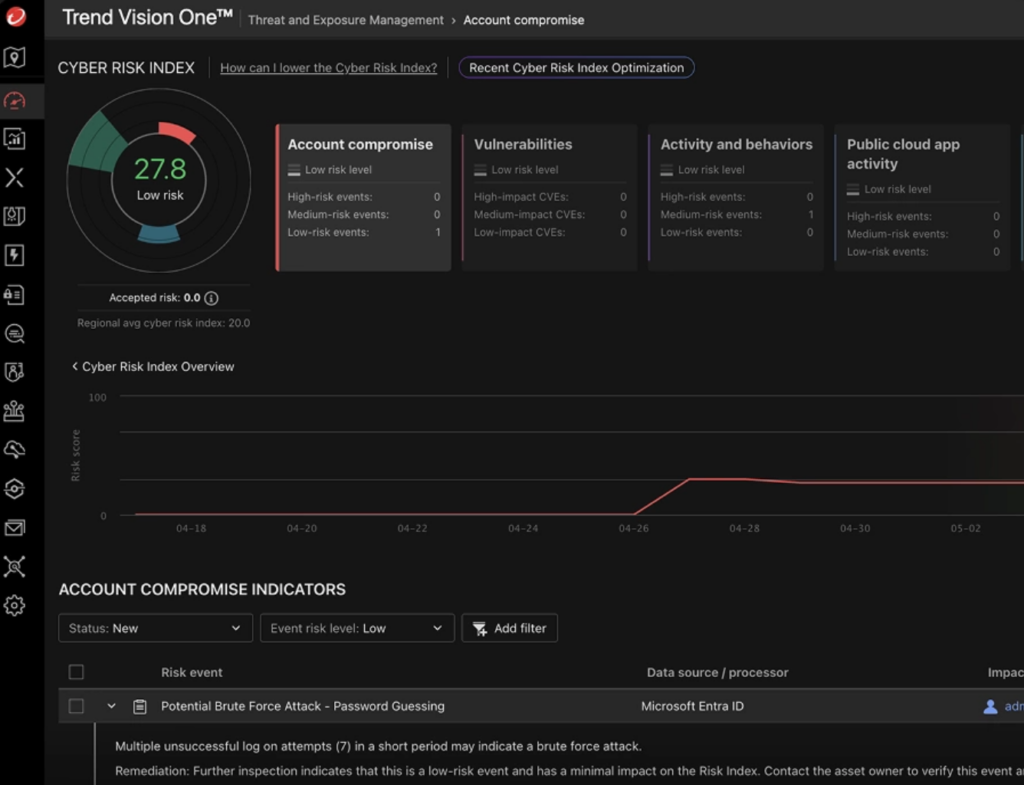The image size is (1024, 785).
Task: Open How can I lower the Cyber Risk Index link
Action: click(328, 68)
